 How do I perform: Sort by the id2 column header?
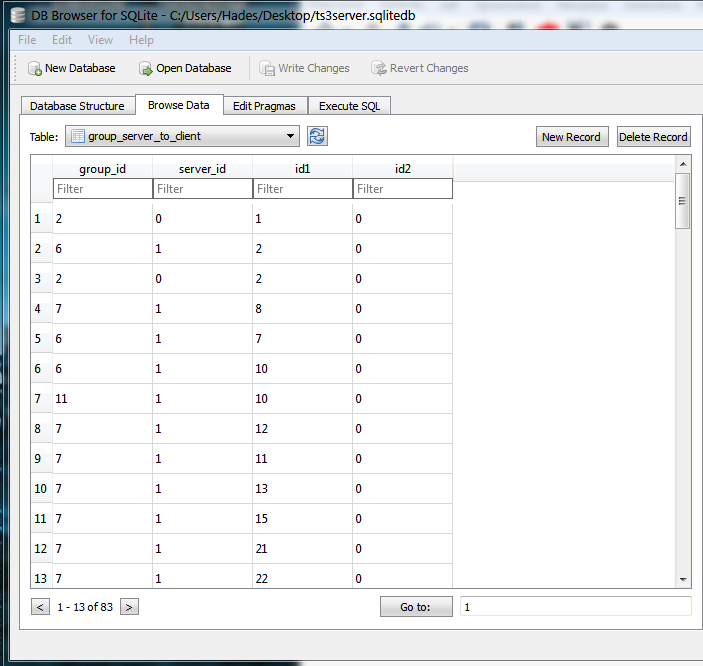(403, 169)
